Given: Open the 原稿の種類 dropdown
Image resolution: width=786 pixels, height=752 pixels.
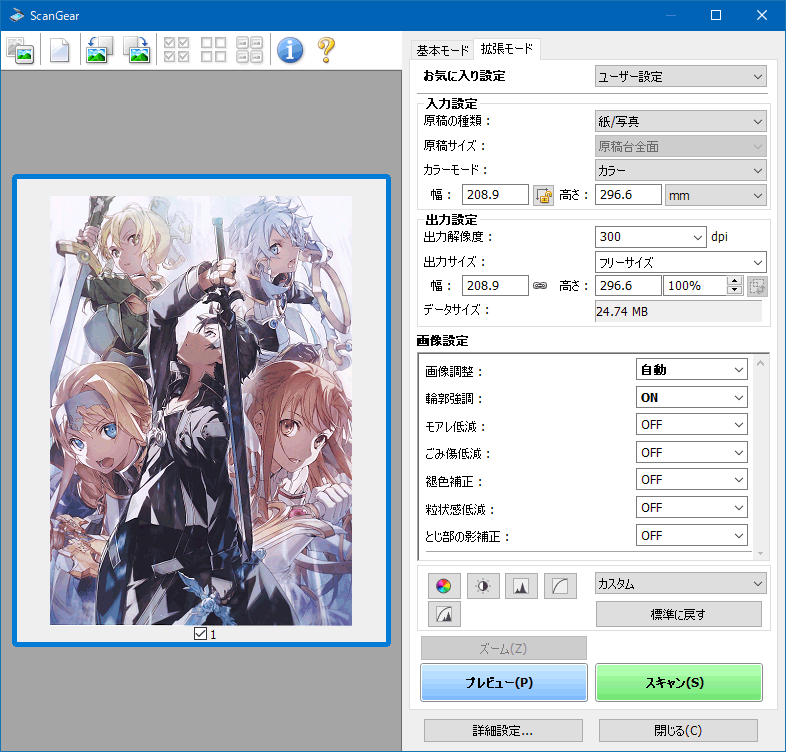Looking at the screenshot, I should 680,121.
